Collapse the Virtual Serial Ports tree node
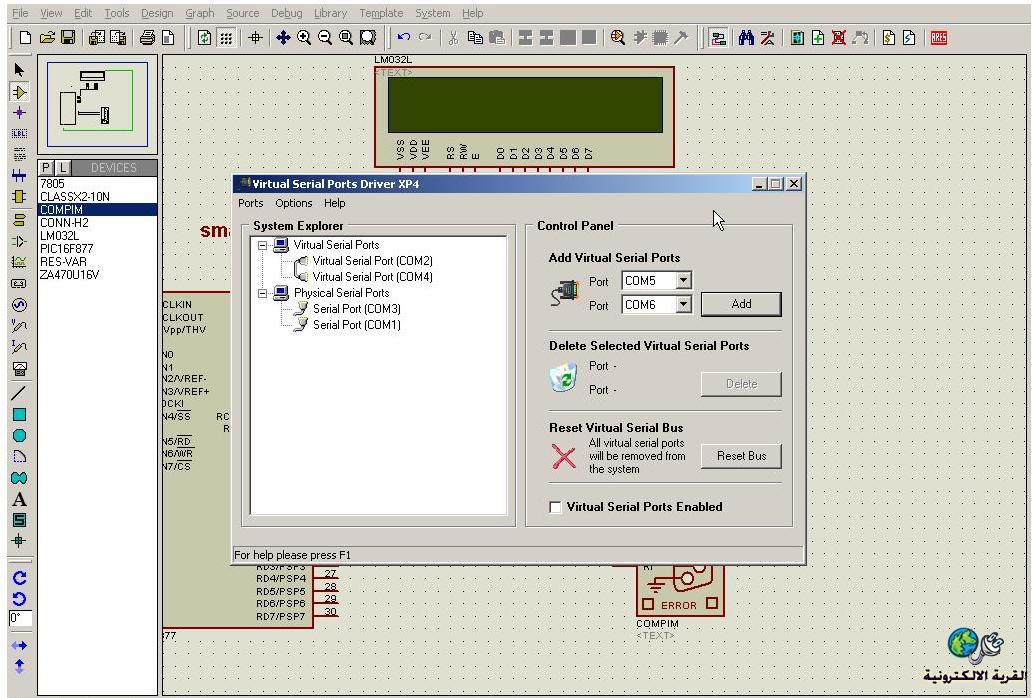Screen dimensions: 1033x698 [262, 245]
